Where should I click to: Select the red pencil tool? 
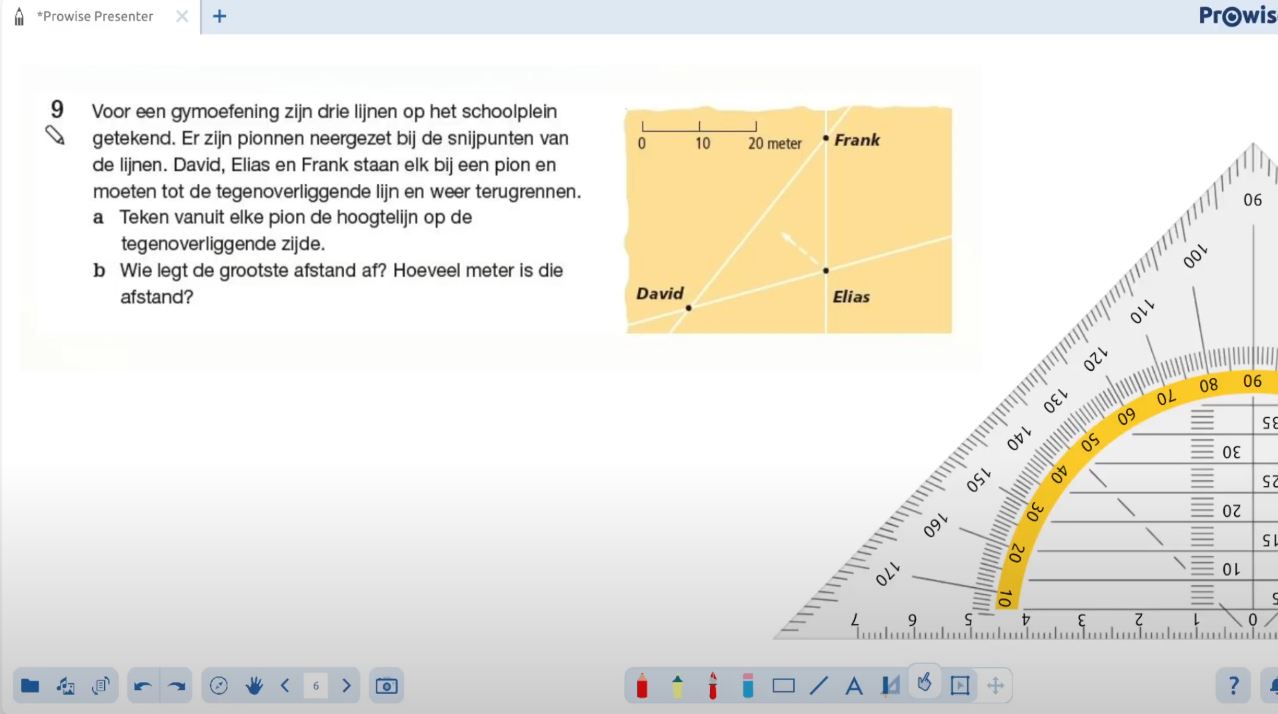coord(642,685)
